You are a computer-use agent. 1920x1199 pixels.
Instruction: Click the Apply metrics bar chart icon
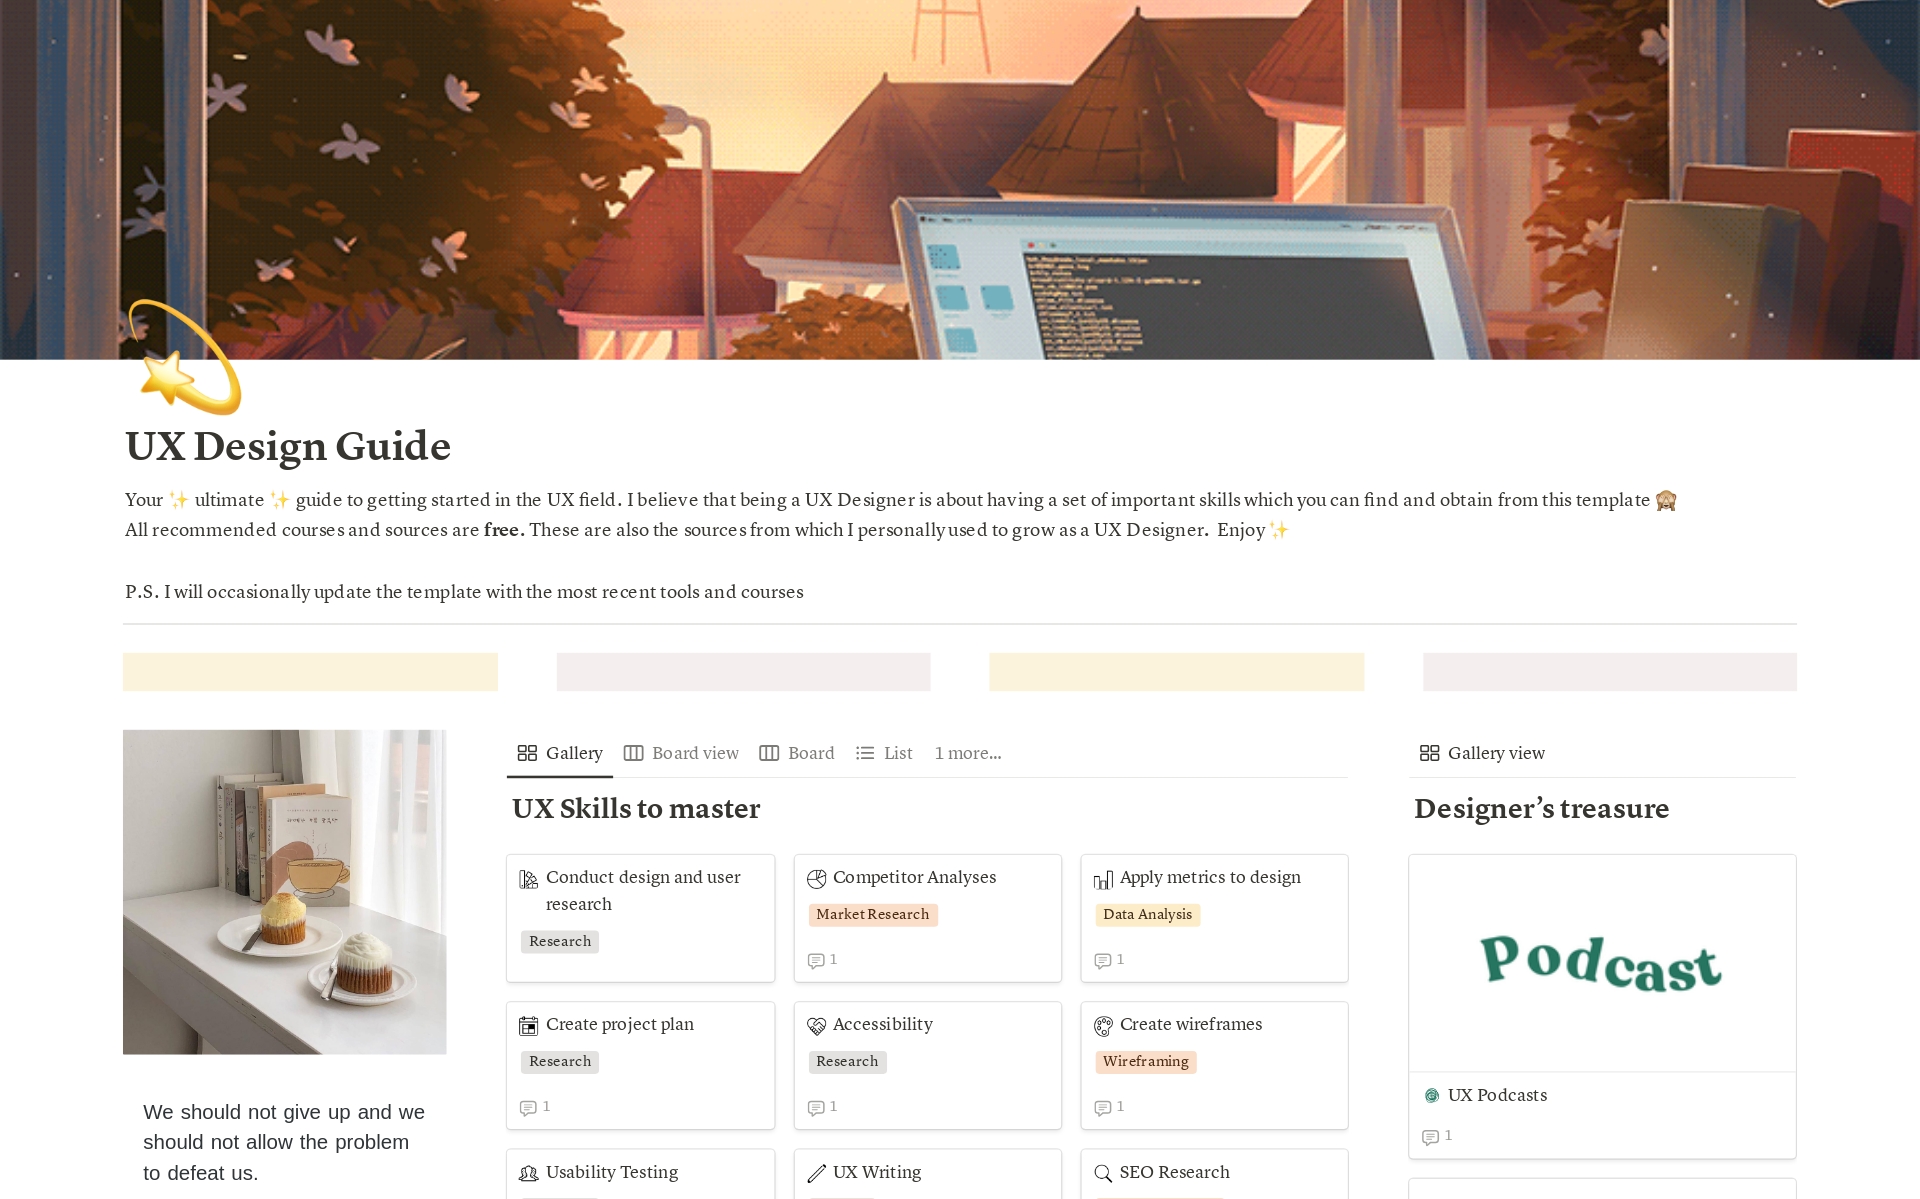coord(1103,879)
